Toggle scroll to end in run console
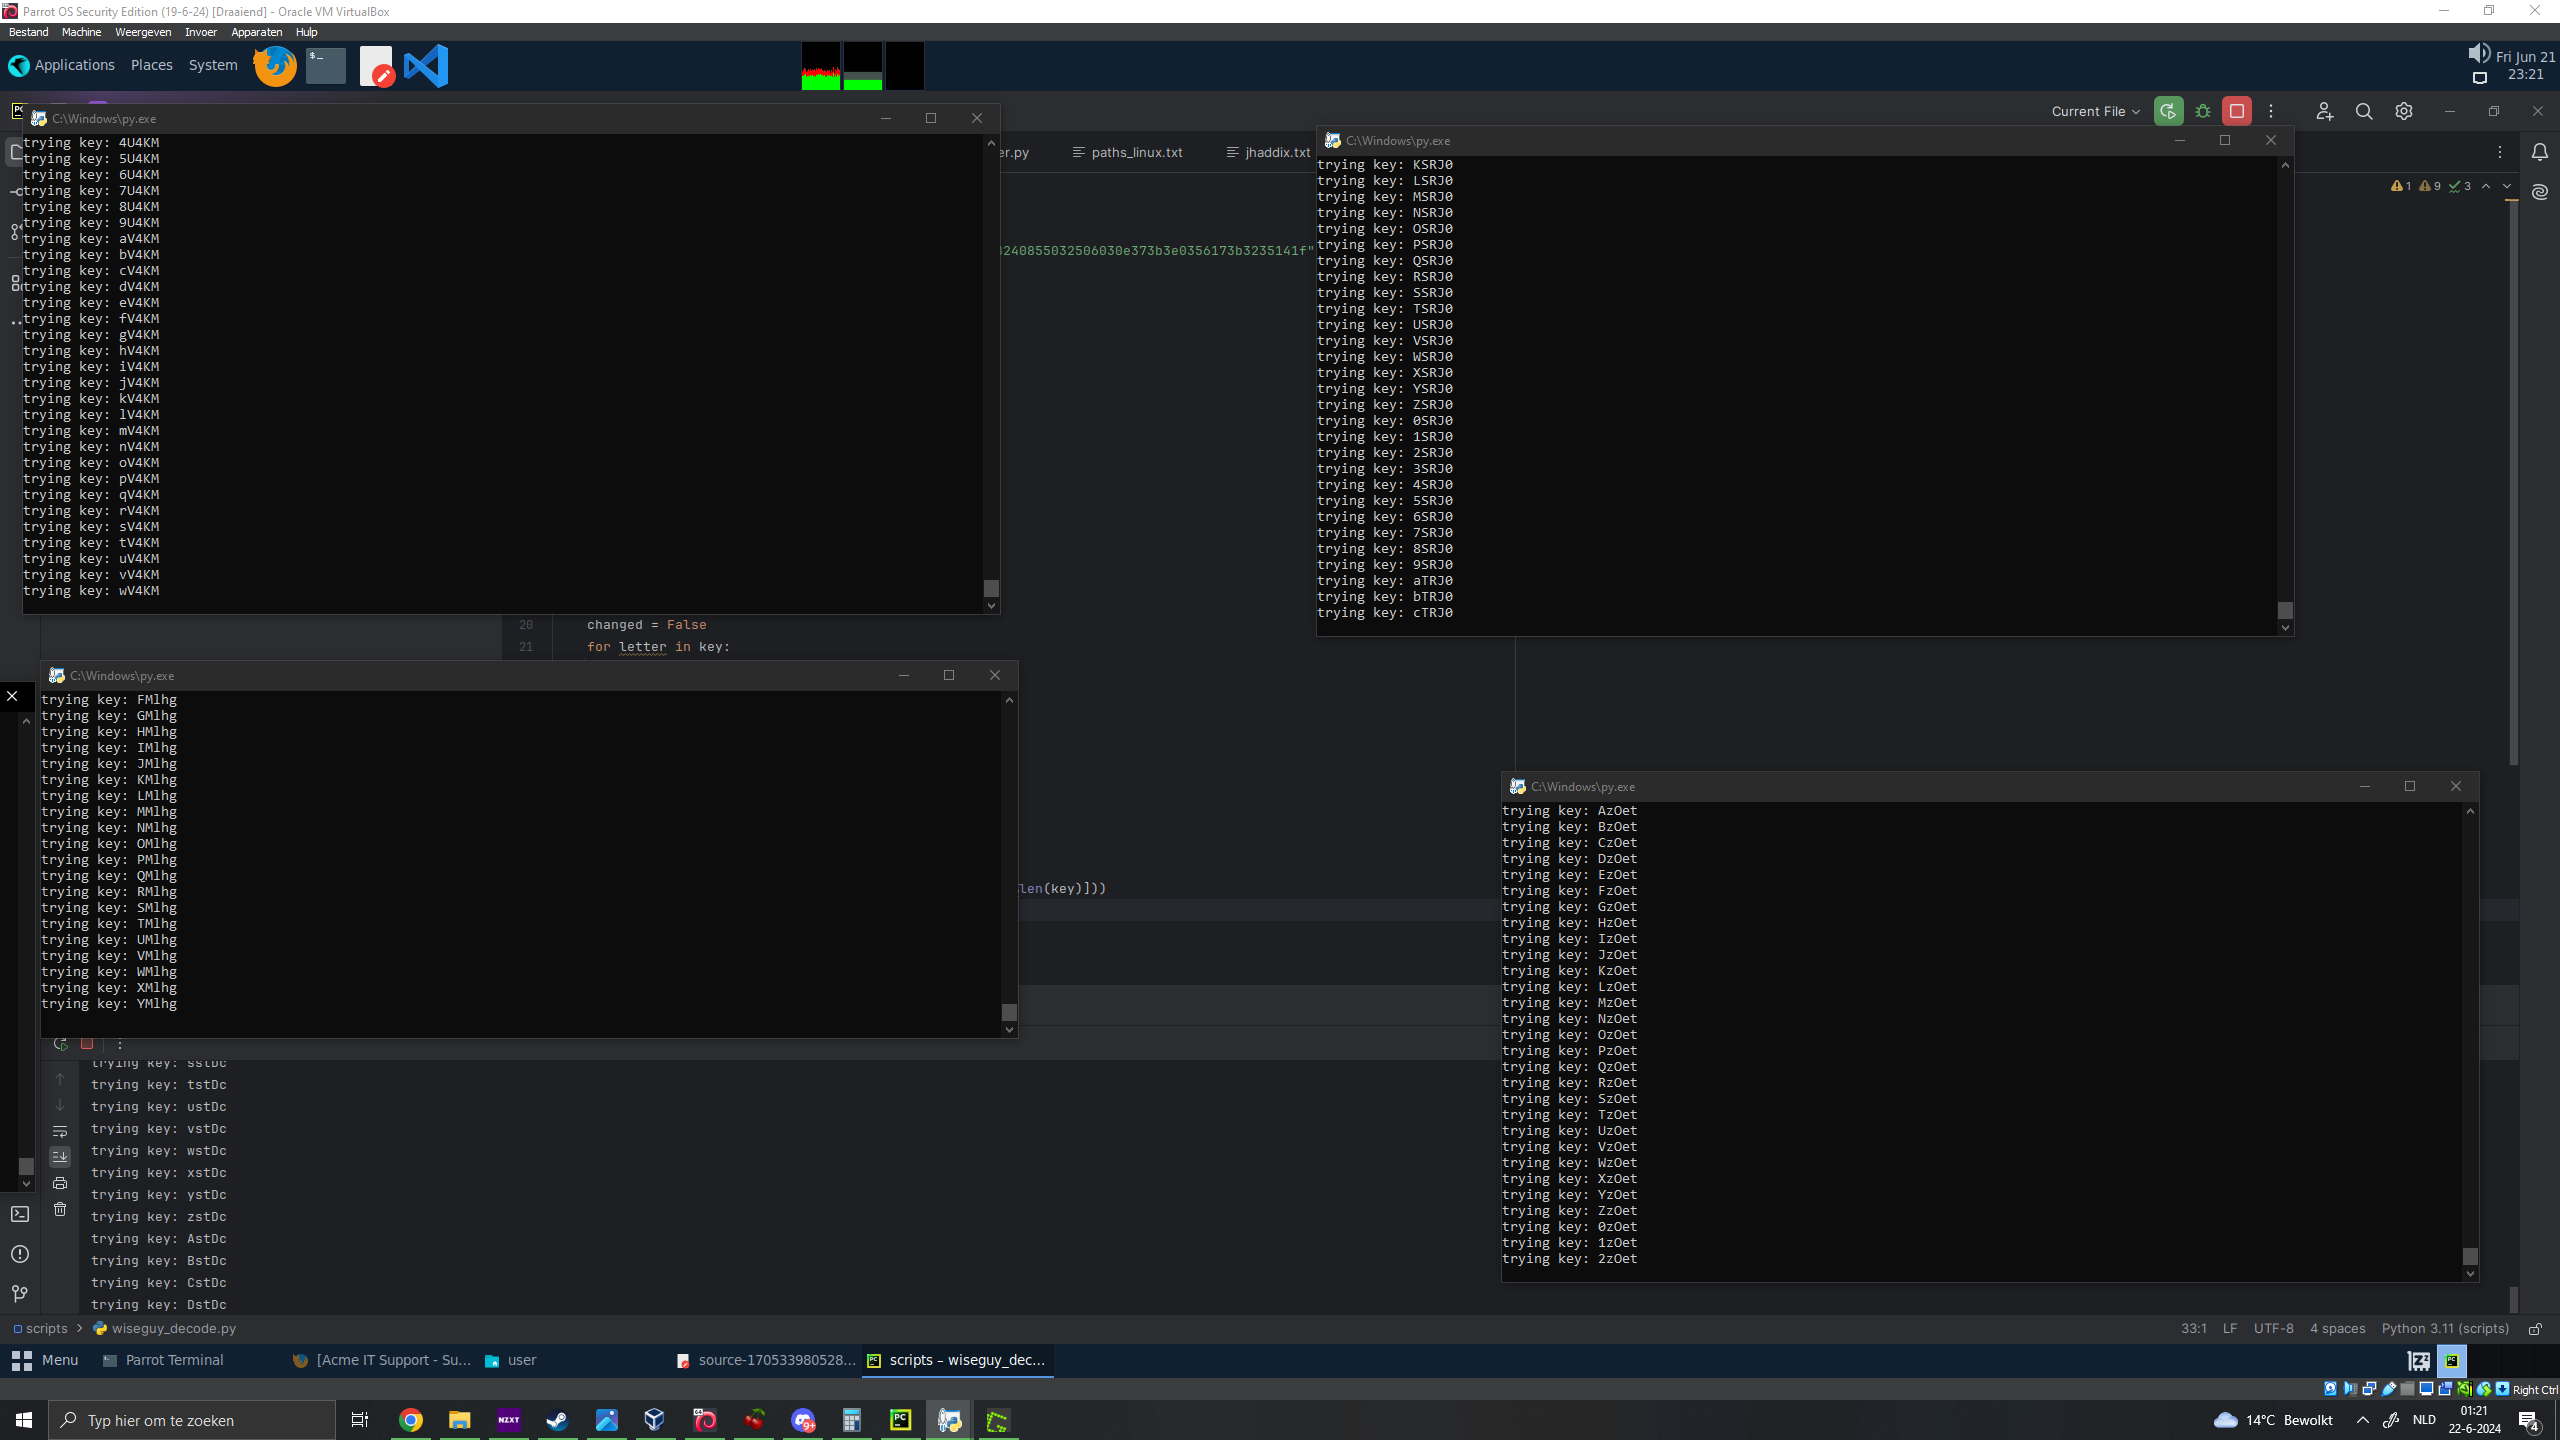 coord(60,1157)
